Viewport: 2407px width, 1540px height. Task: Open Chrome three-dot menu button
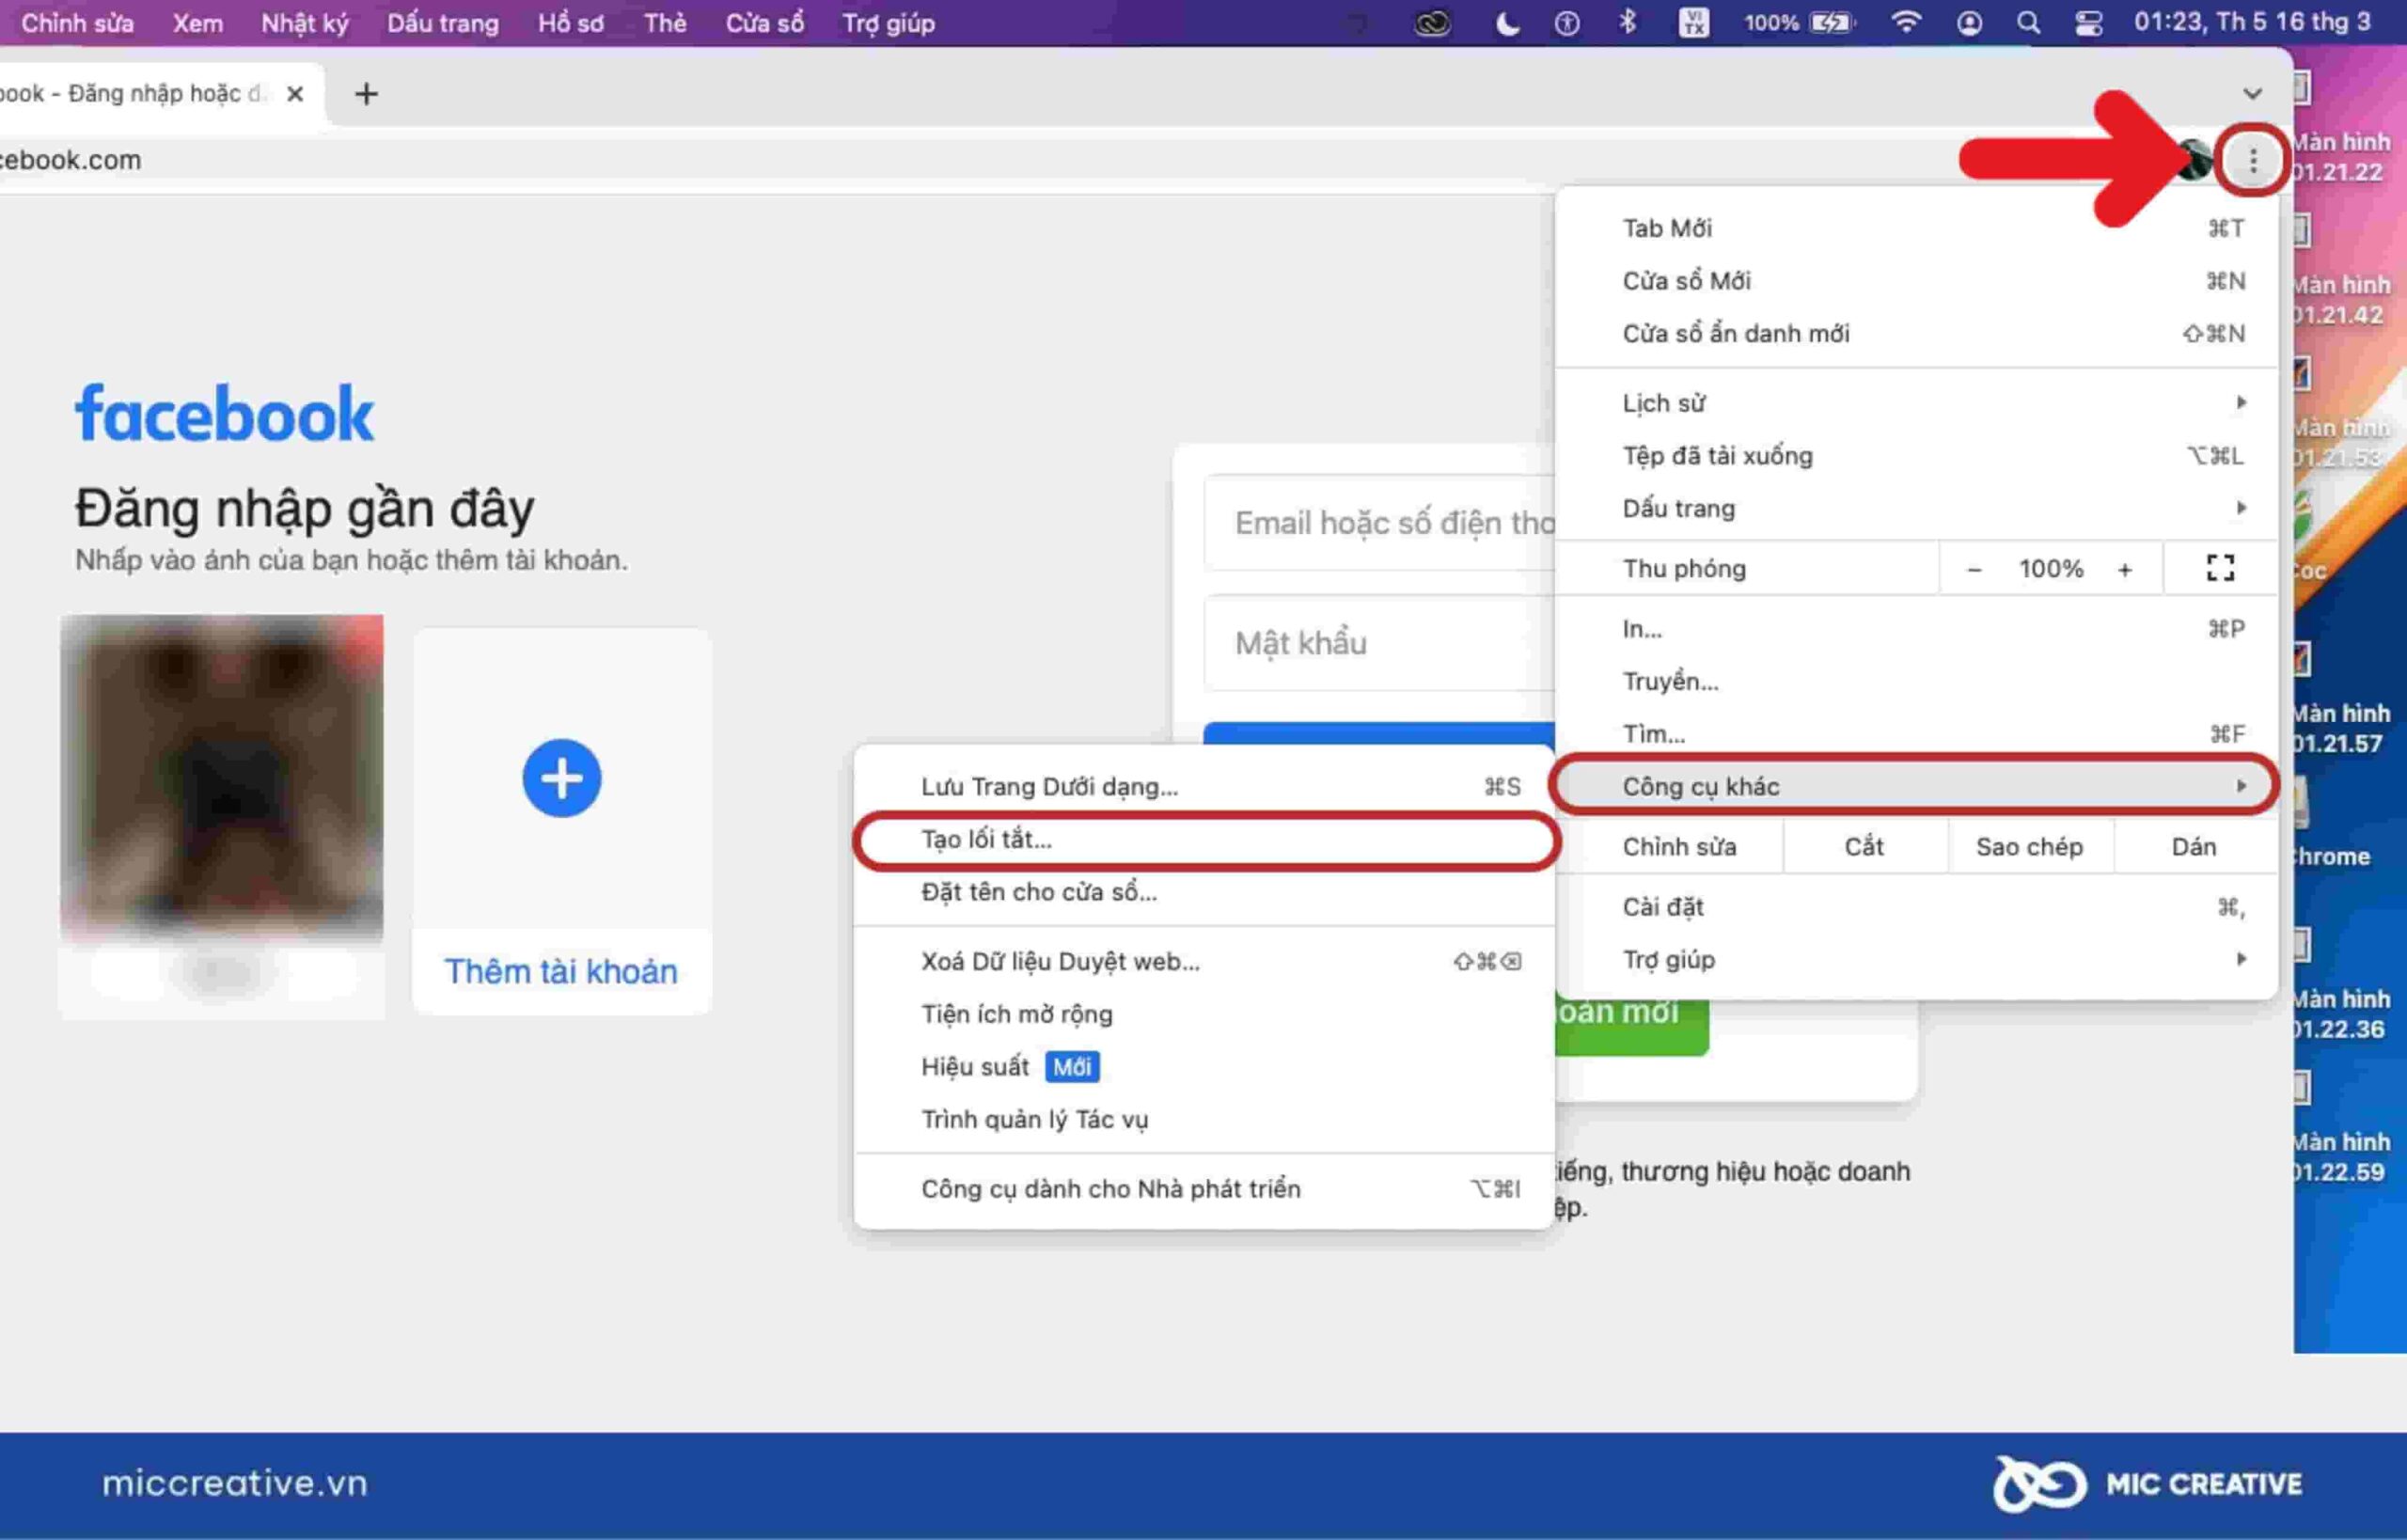click(x=2252, y=160)
